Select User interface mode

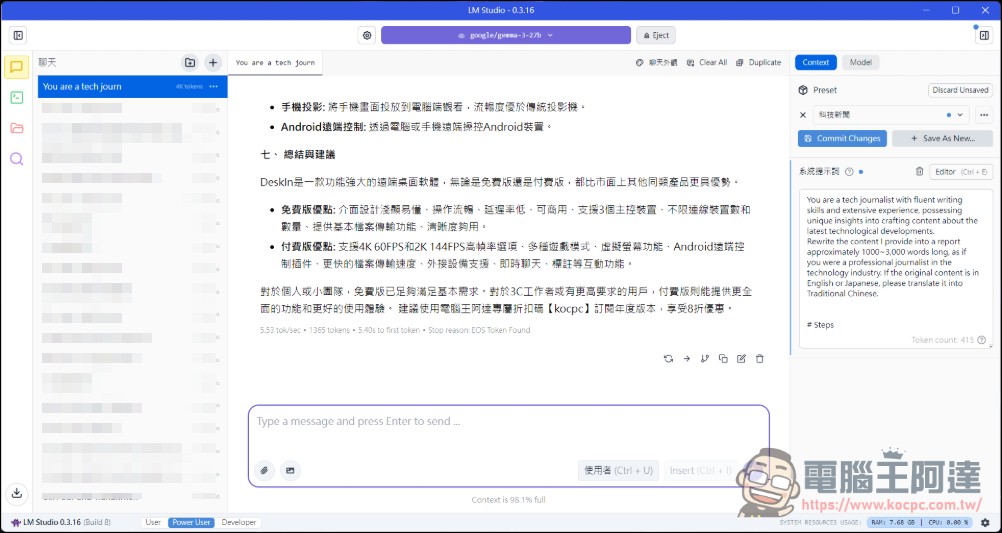[153, 522]
